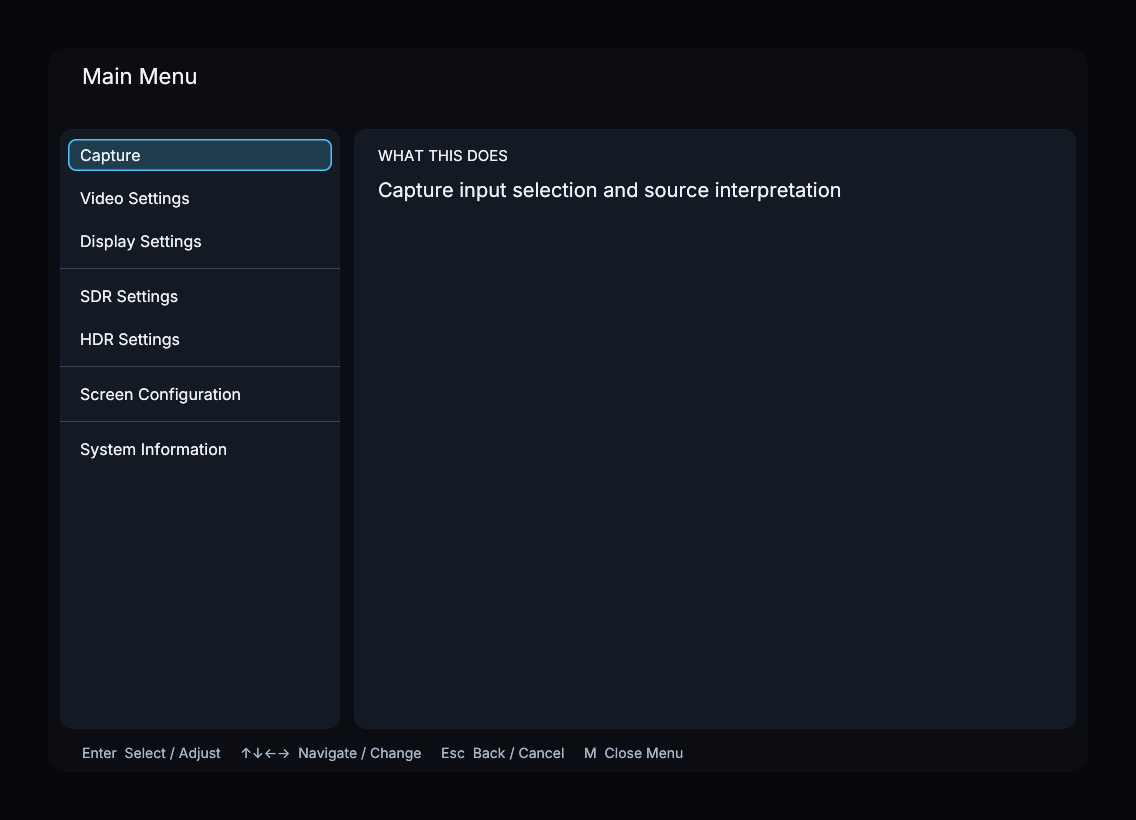Click the Main Menu title
Image resolution: width=1136 pixels, height=820 pixels.
(x=139, y=76)
